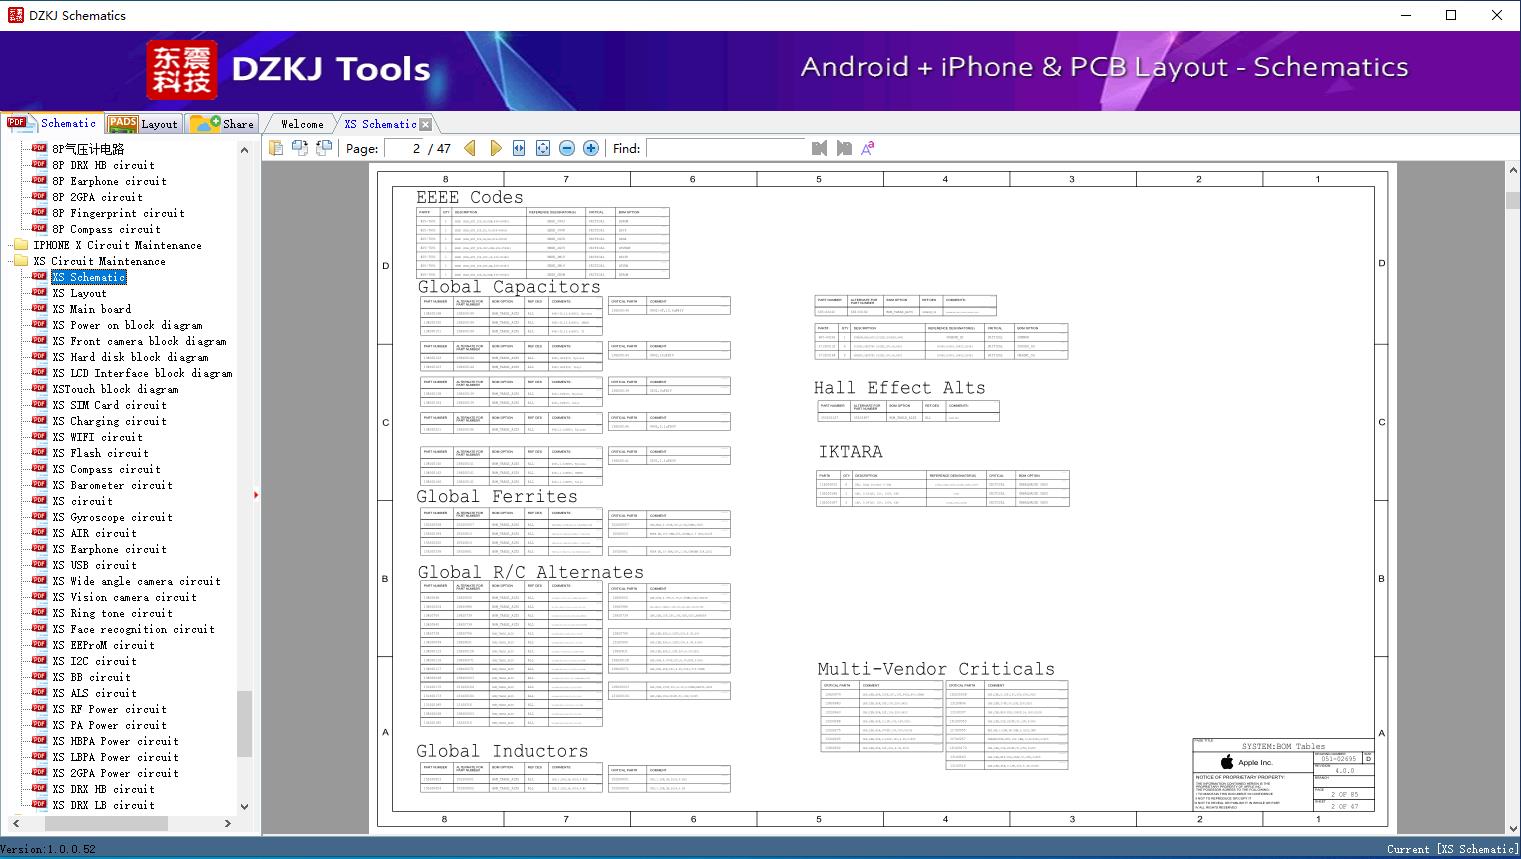Viewport: 1521px width, 859px height.
Task: Open XS Power on block diagram
Action: [127, 325]
